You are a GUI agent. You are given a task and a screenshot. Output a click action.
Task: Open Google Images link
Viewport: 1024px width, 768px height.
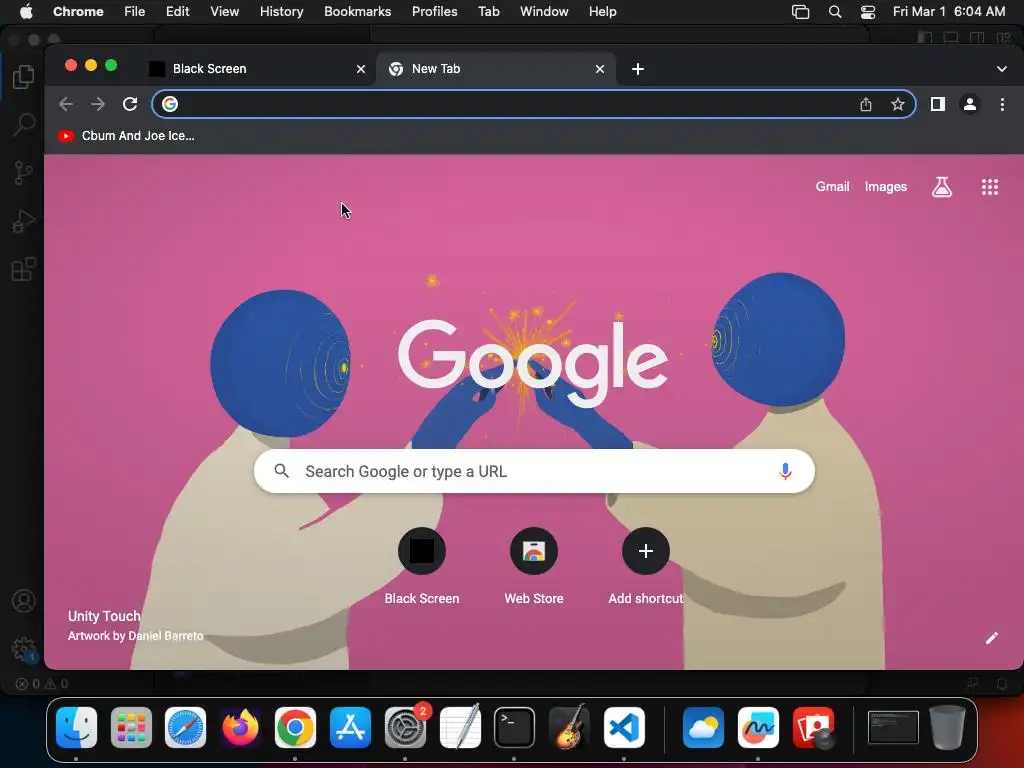(x=886, y=187)
